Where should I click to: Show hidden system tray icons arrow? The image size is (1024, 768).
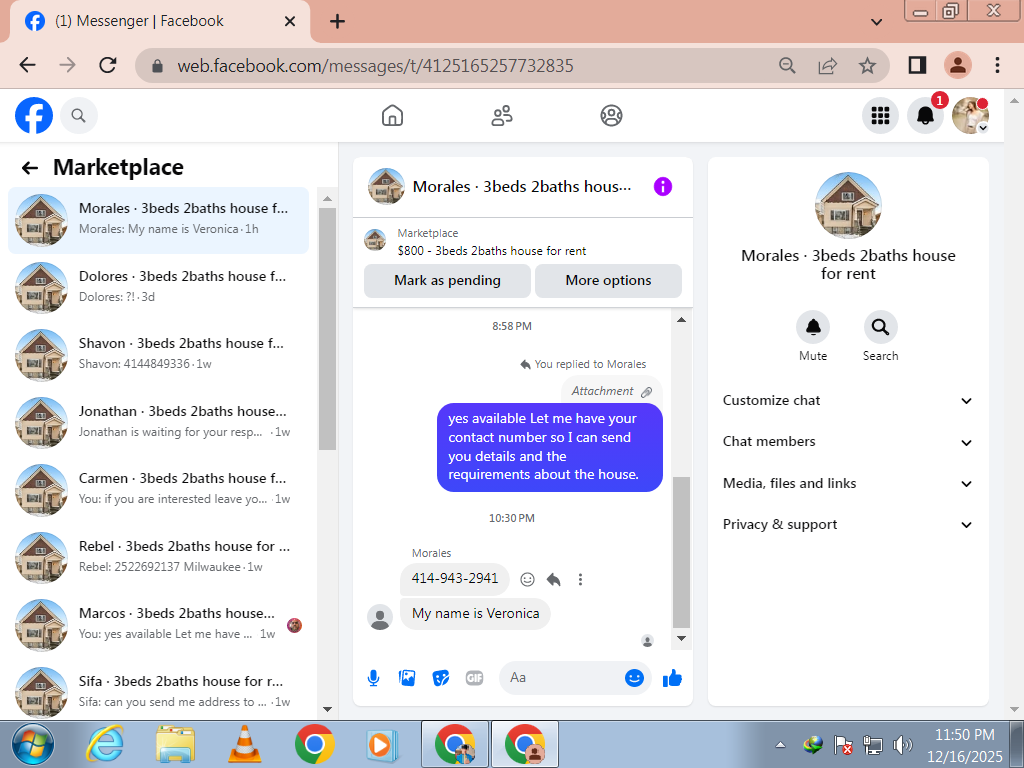click(x=780, y=744)
